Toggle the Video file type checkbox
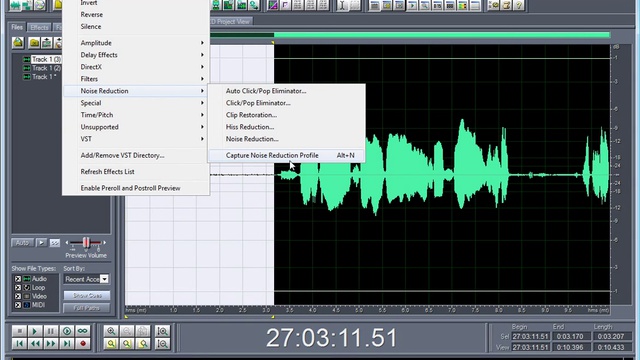Screen dimensions: 640x360 click(x=18, y=296)
